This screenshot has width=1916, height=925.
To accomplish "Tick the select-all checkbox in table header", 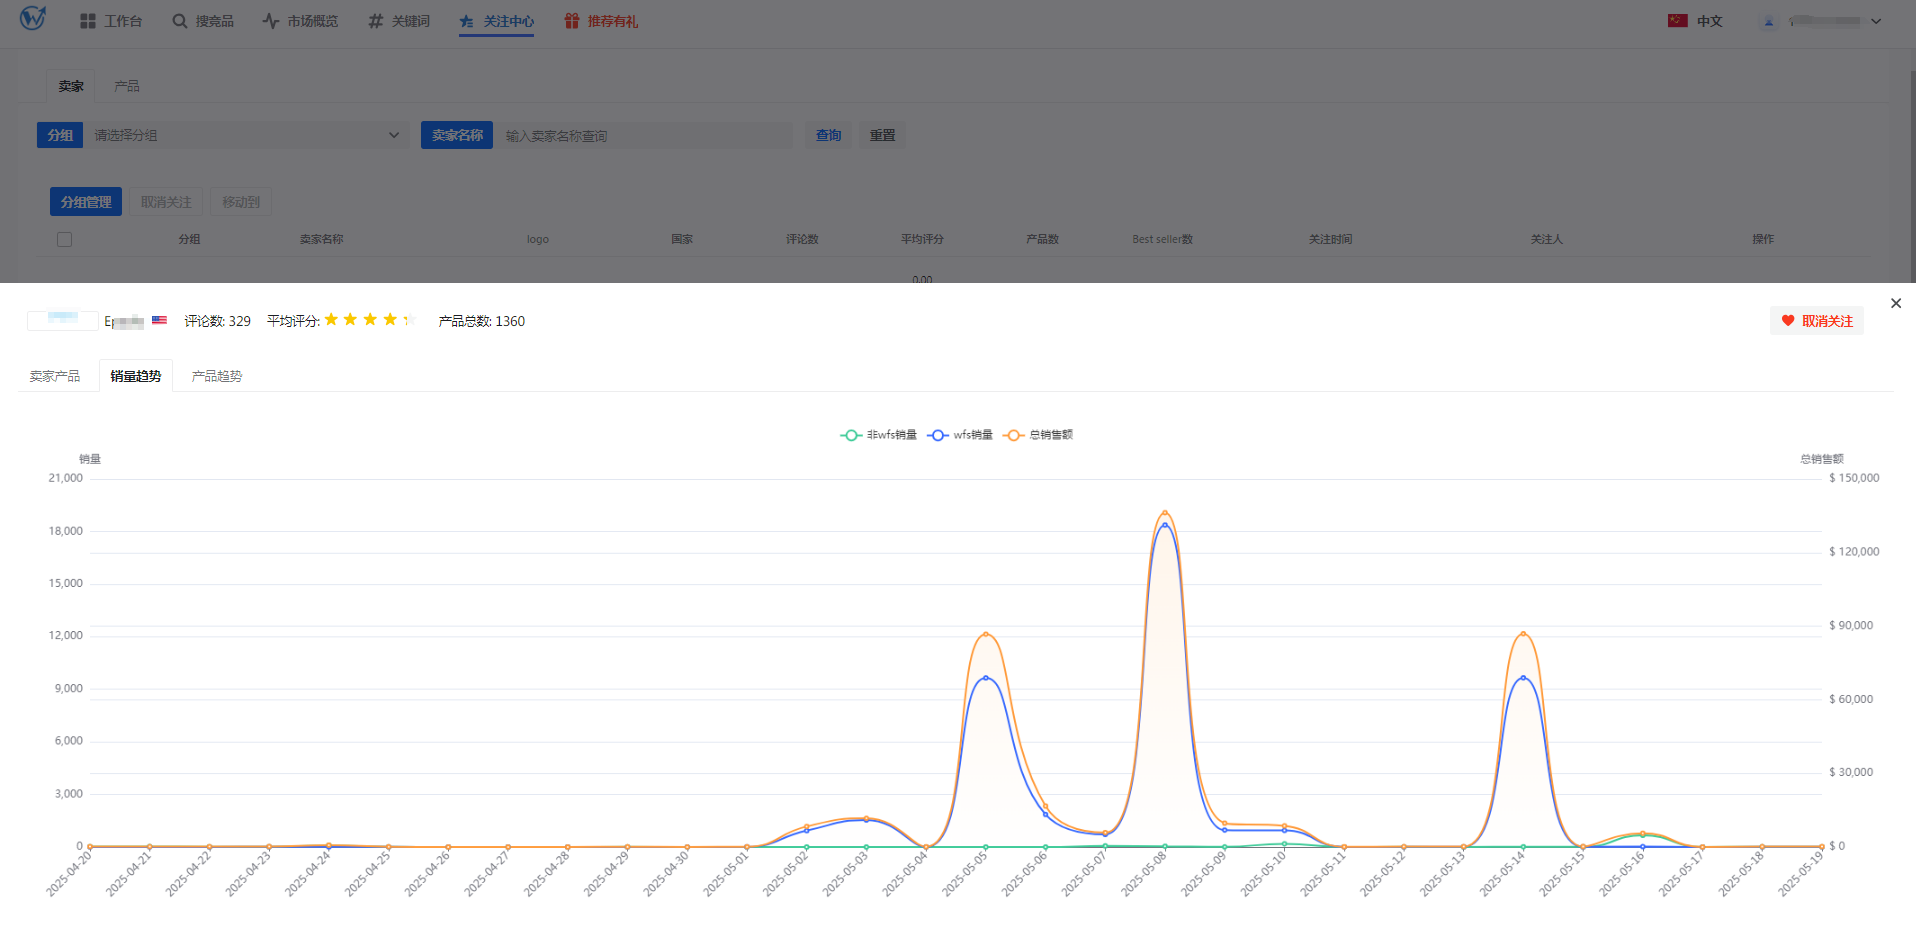I will [65, 239].
